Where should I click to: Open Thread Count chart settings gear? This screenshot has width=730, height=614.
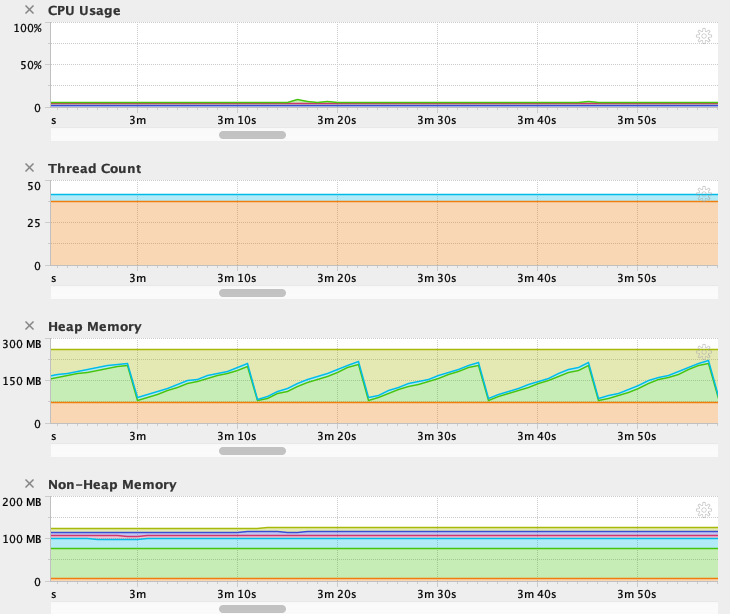coord(703,194)
